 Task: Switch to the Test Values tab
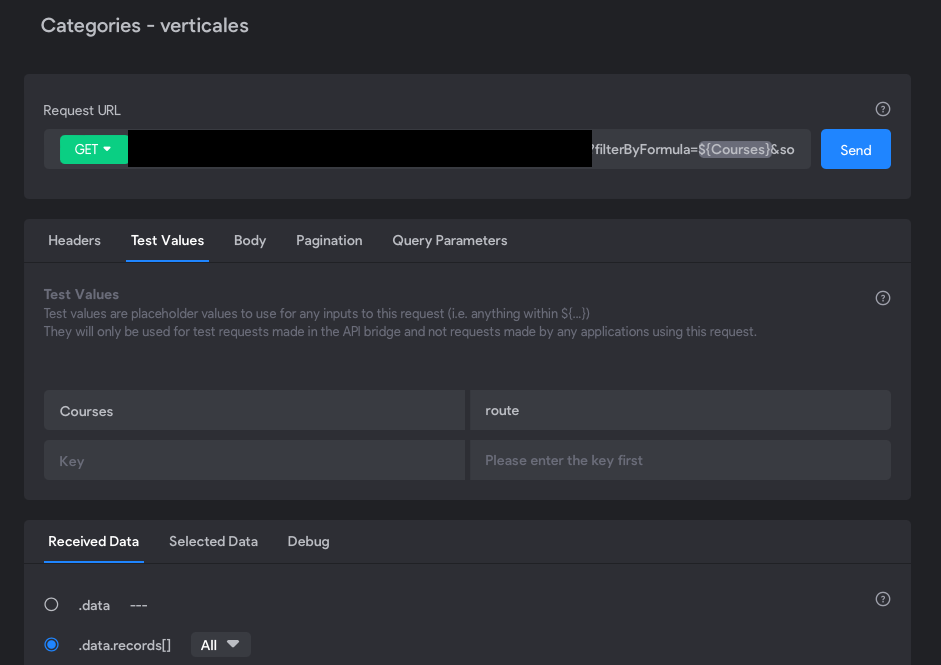tap(167, 241)
